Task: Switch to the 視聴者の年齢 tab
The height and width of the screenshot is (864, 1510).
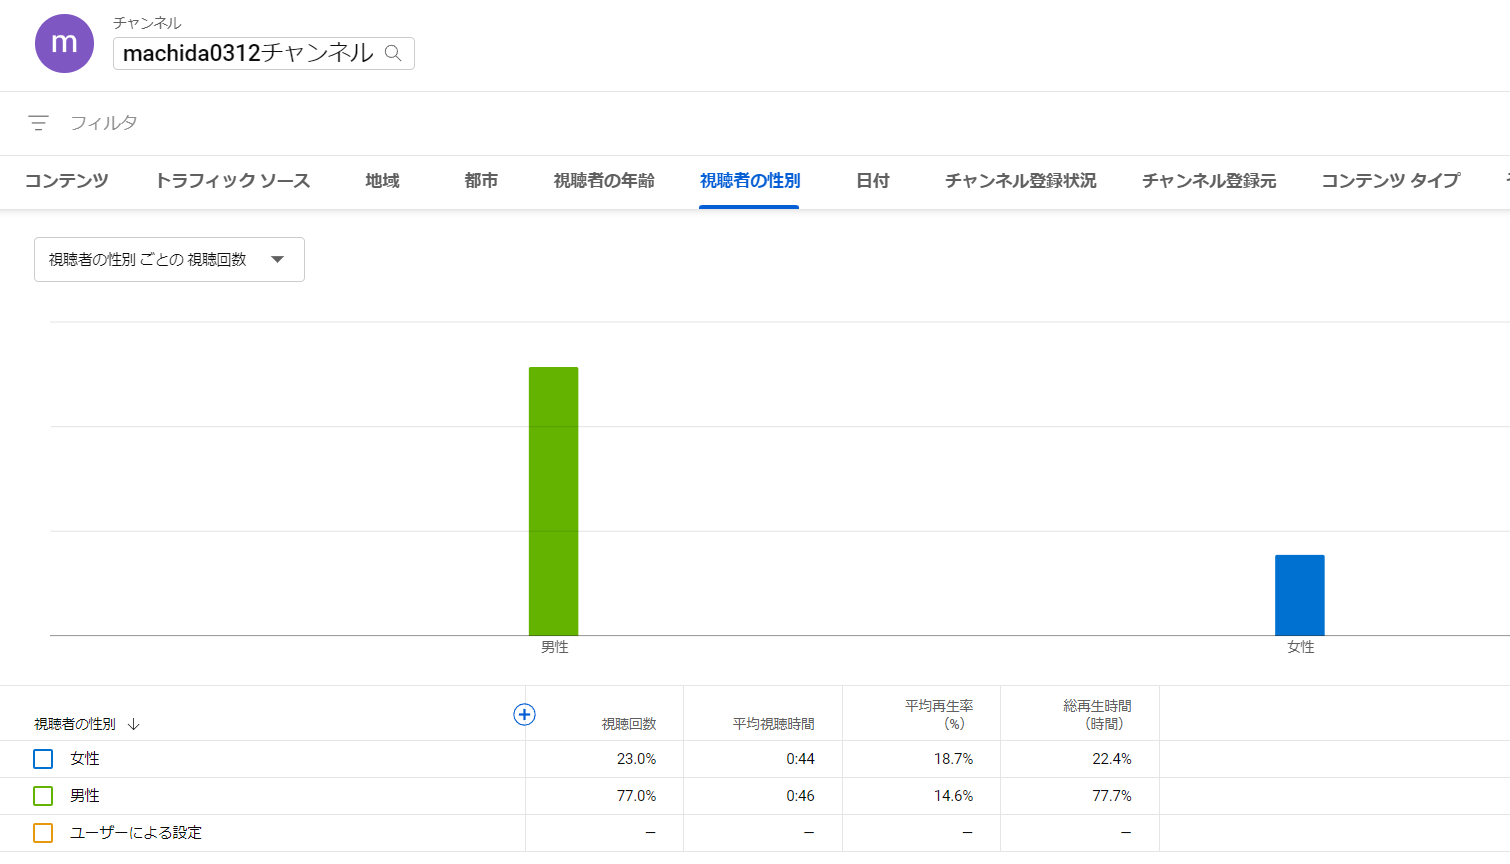Action: point(603,181)
